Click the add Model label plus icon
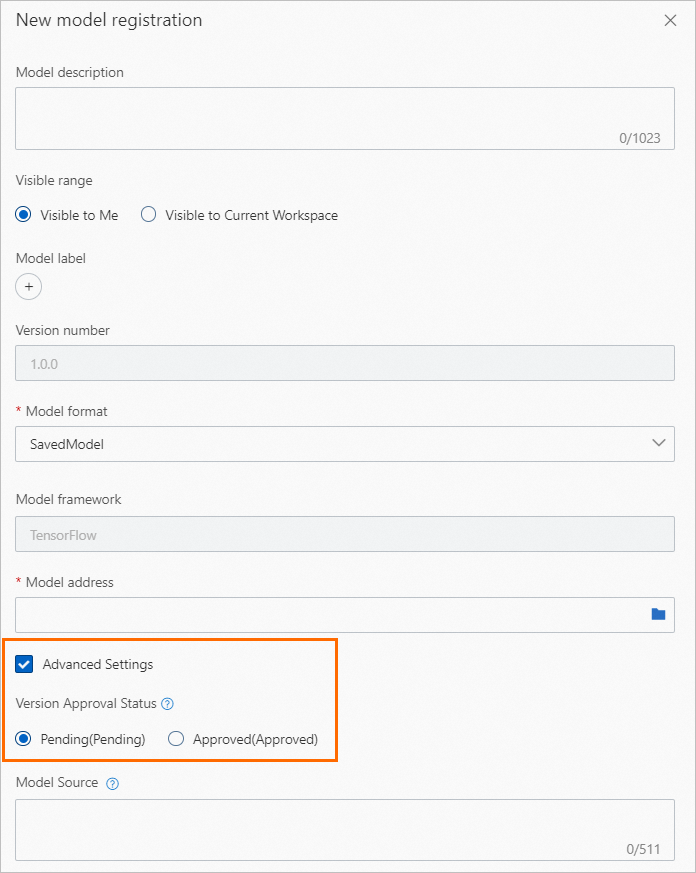 pos(29,287)
